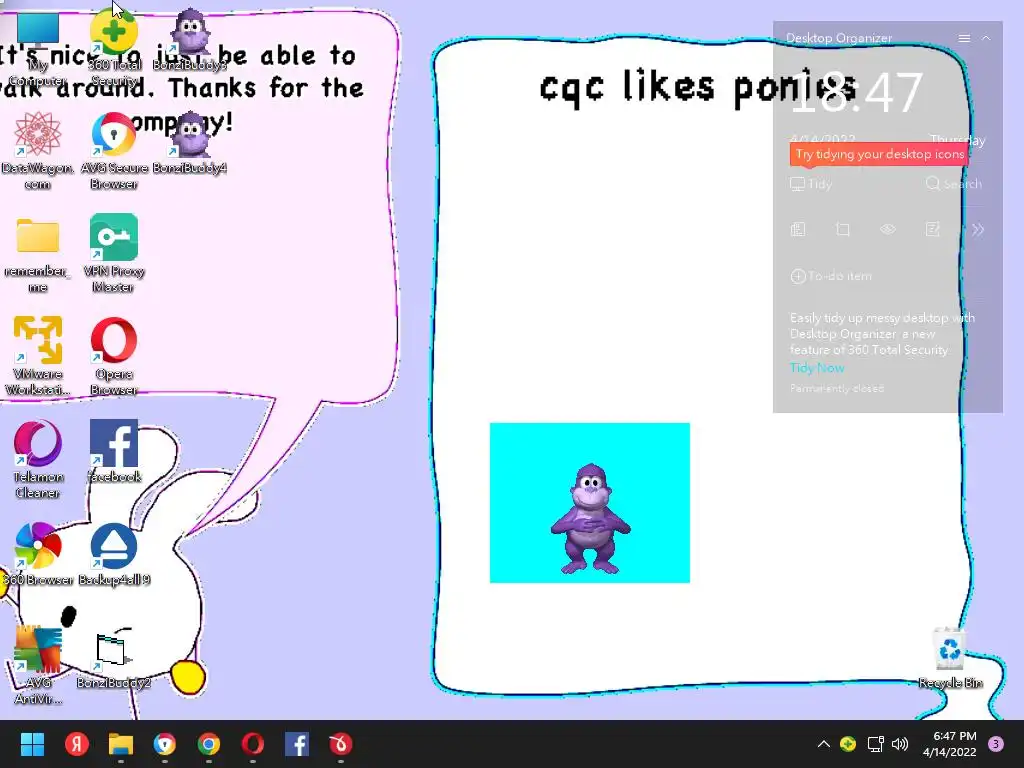Select the 360 Total Security desktop shortcut

[x=114, y=49]
